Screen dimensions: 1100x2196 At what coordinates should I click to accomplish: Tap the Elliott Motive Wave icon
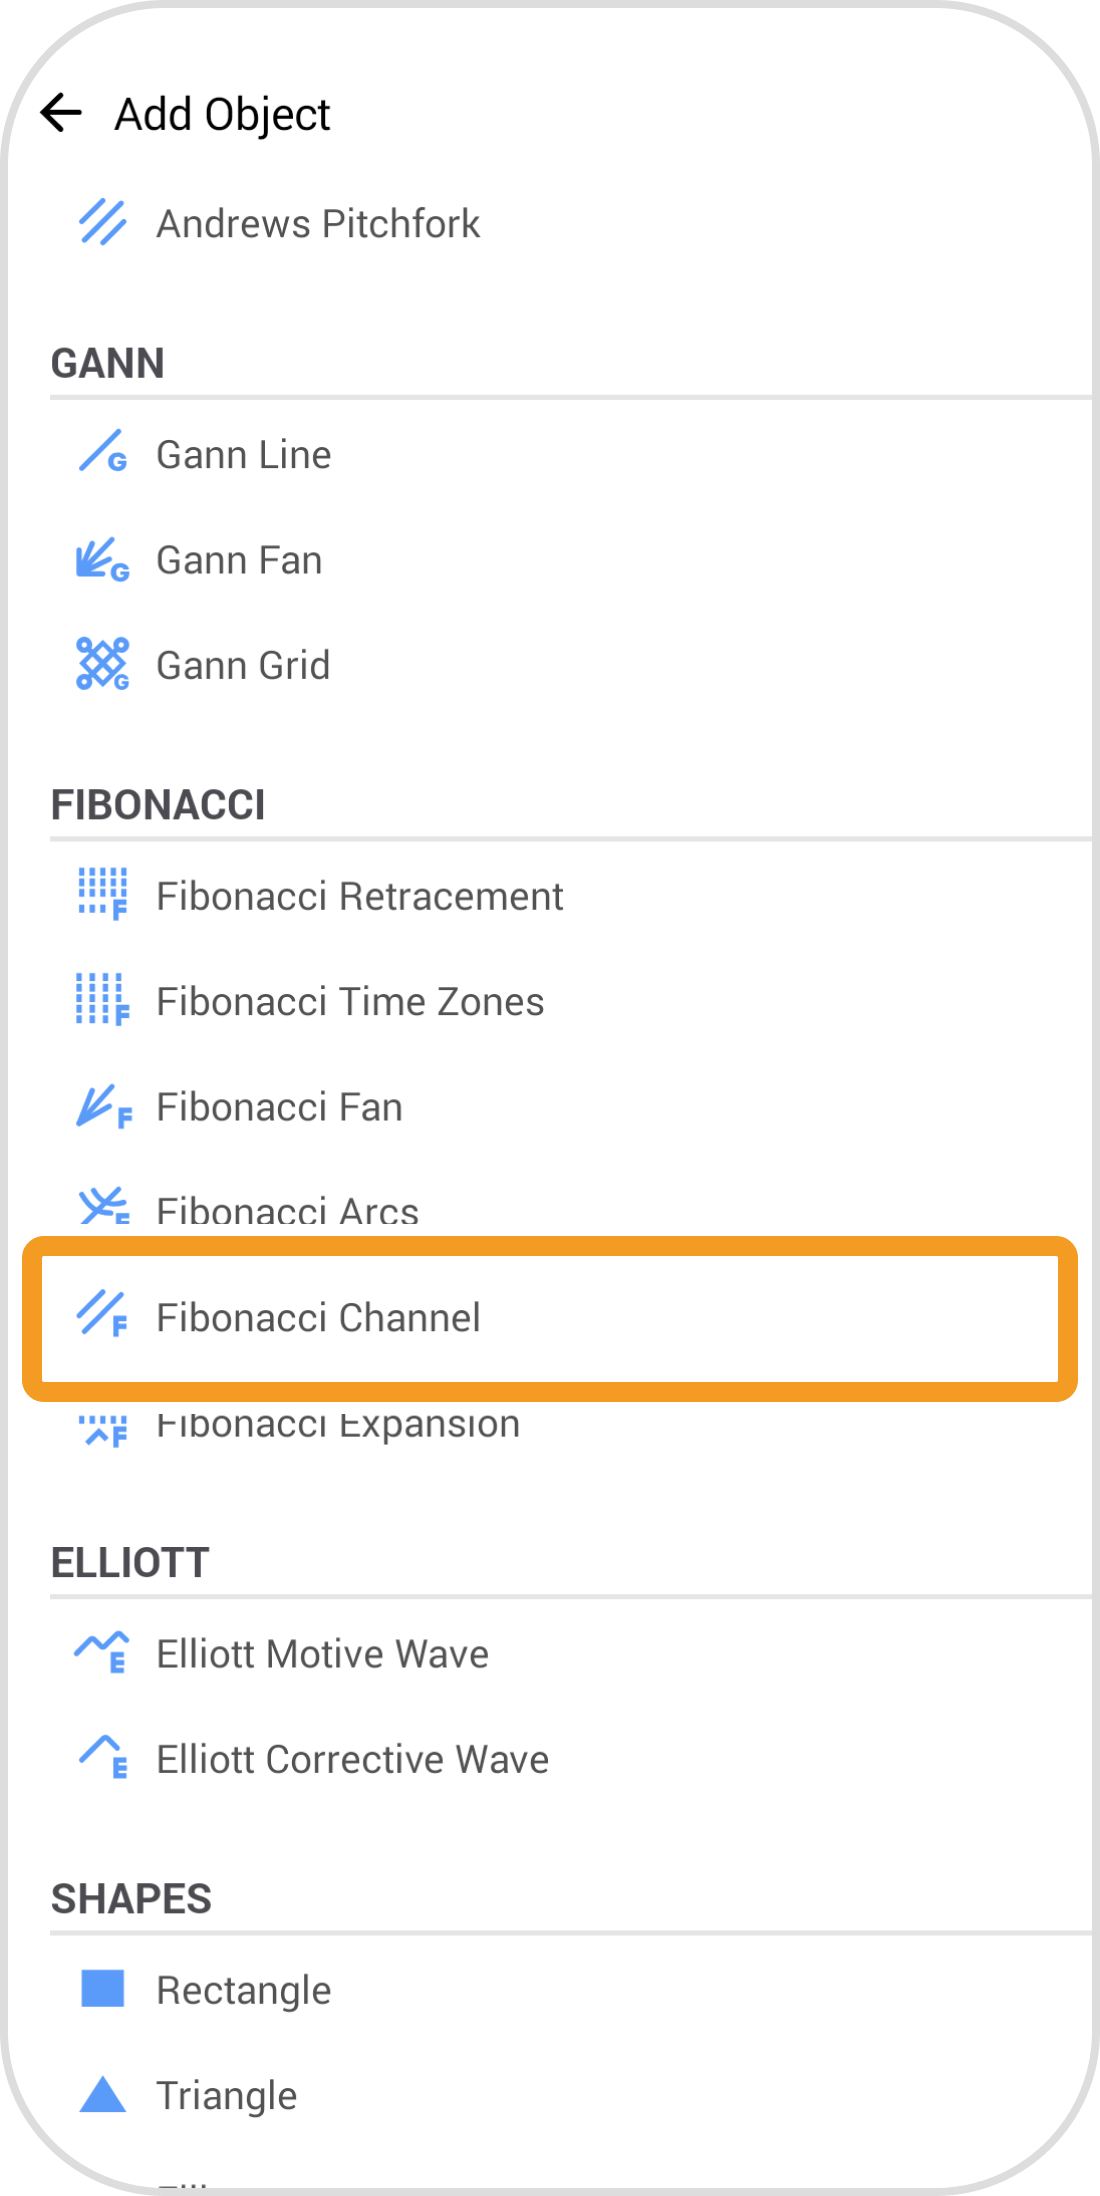click(102, 1653)
